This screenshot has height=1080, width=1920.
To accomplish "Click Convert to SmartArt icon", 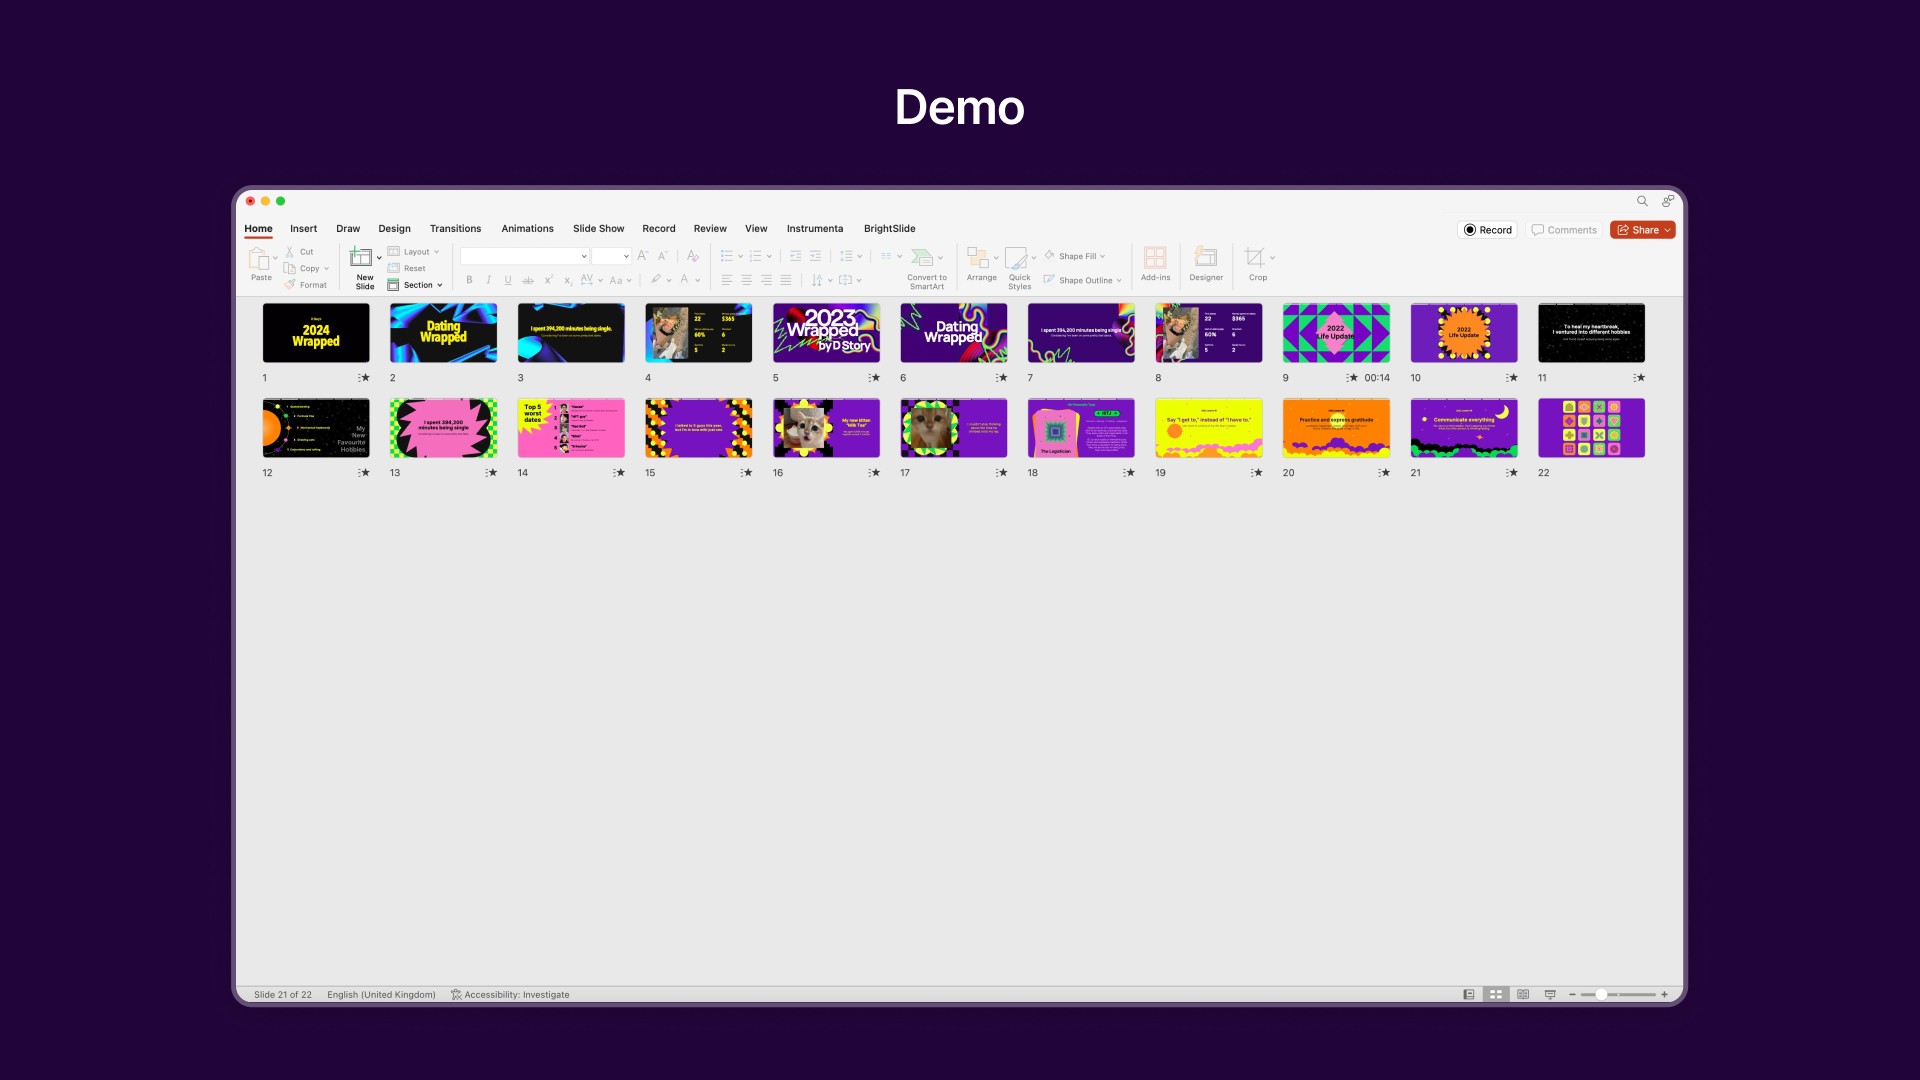I will point(924,258).
